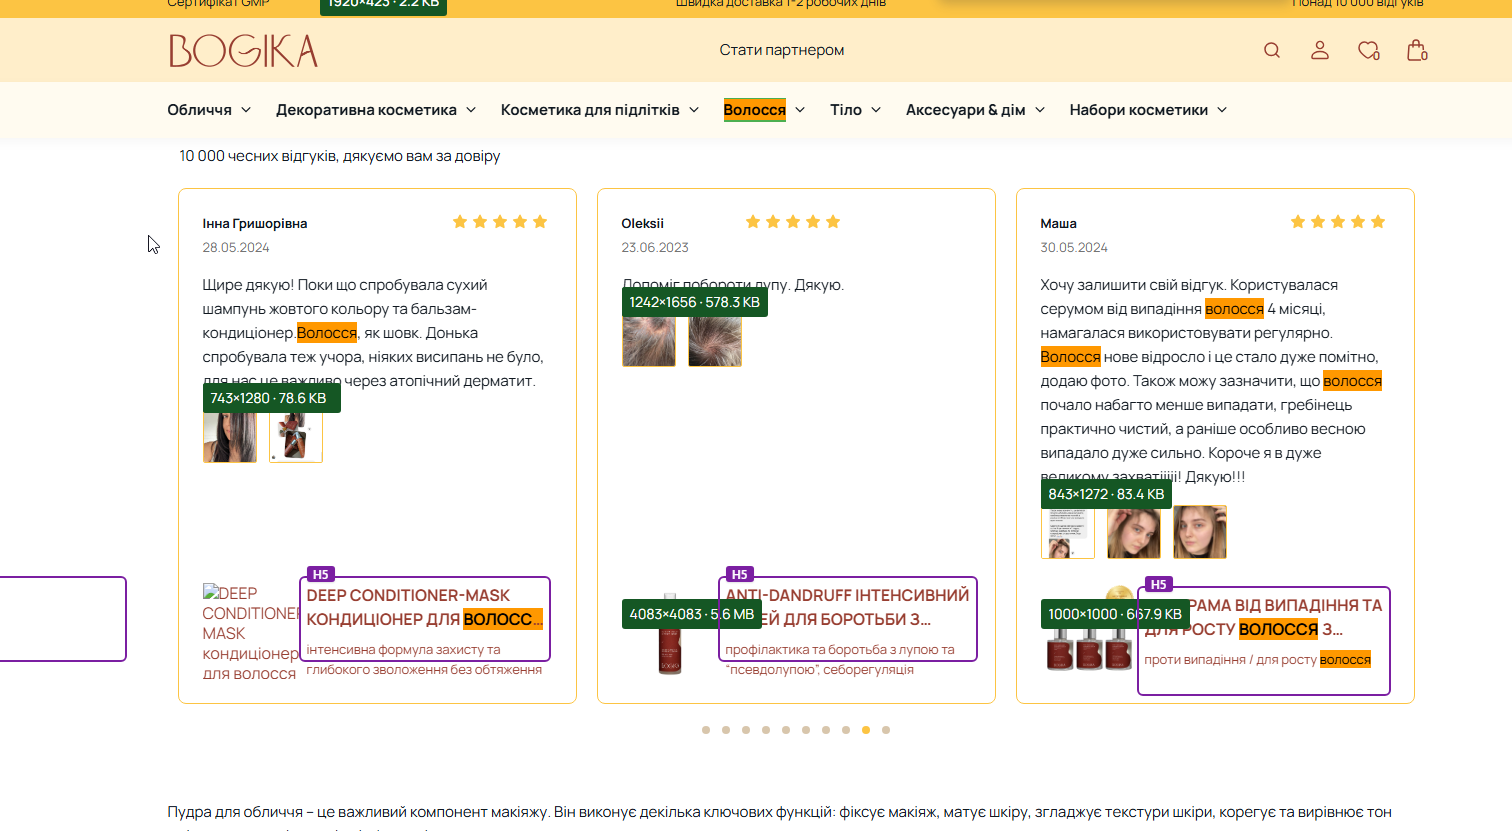Click the 10 000 чесних відгуків heading
This screenshot has width=1512, height=831.
point(340,156)
